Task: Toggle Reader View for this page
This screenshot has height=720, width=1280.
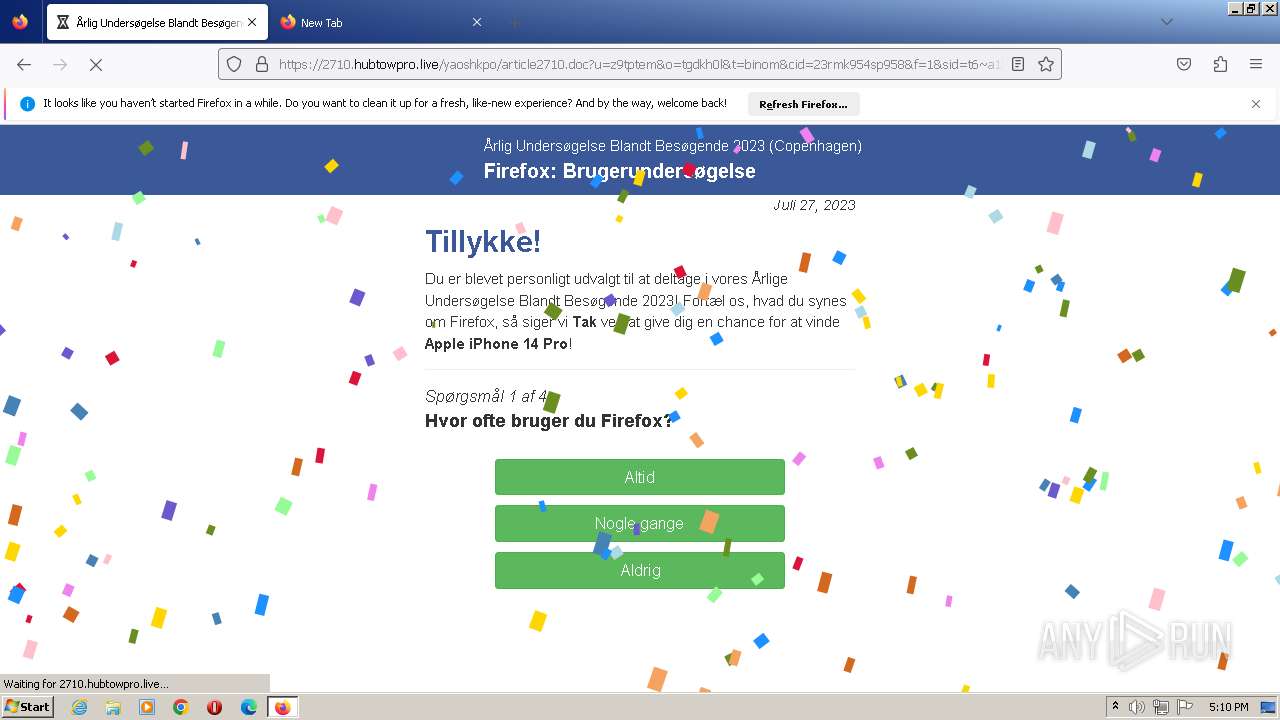Action: tap(1018, 64)
